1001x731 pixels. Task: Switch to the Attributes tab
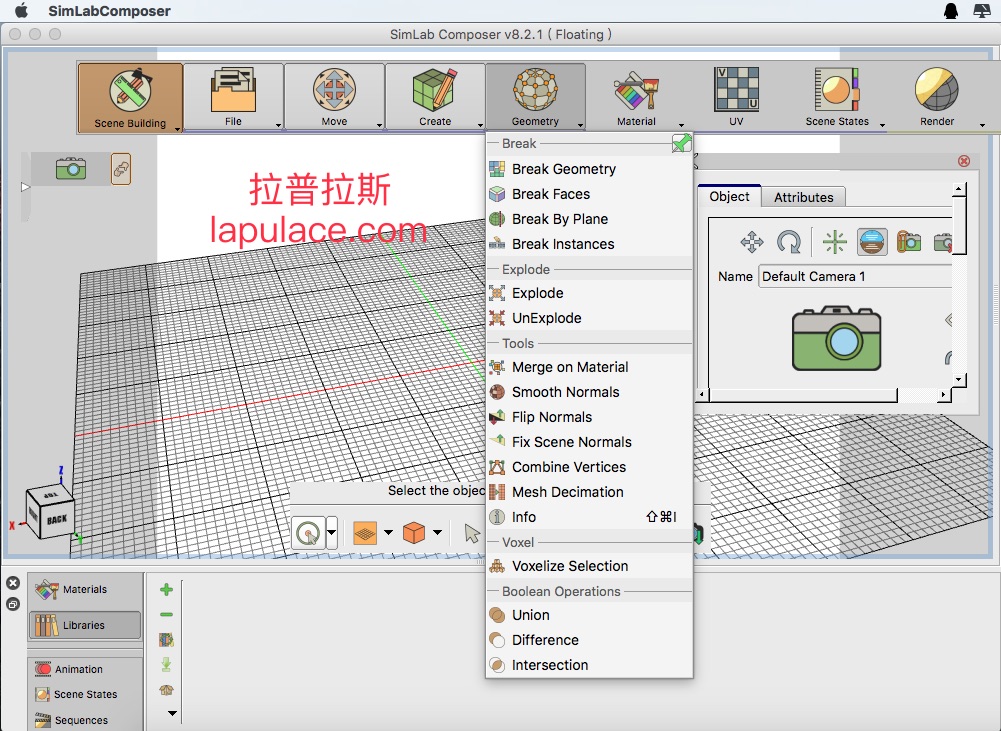click(803, 197)
